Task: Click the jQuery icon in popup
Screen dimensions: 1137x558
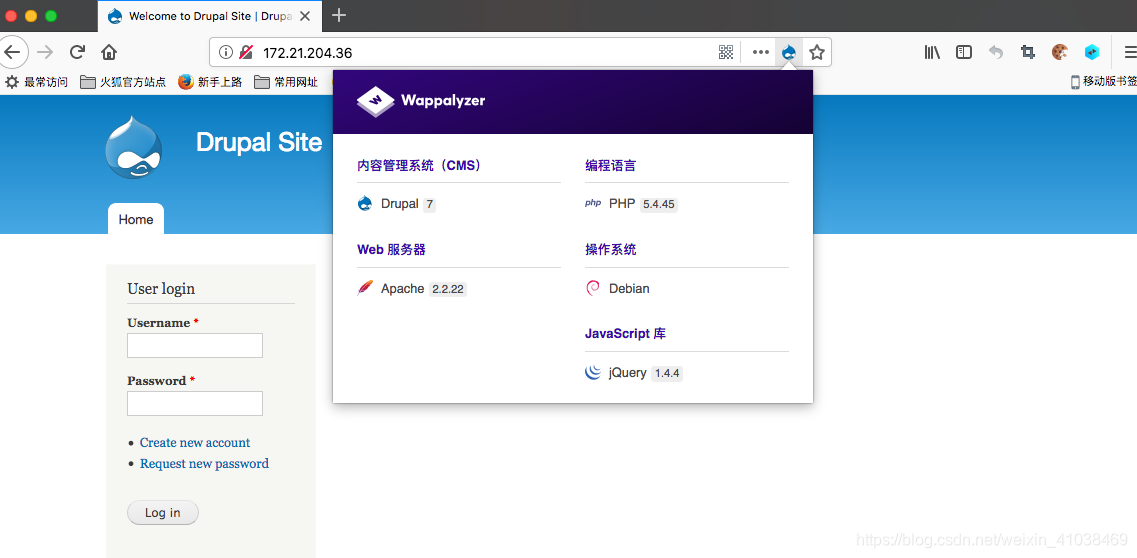Action: coord(592,372)
